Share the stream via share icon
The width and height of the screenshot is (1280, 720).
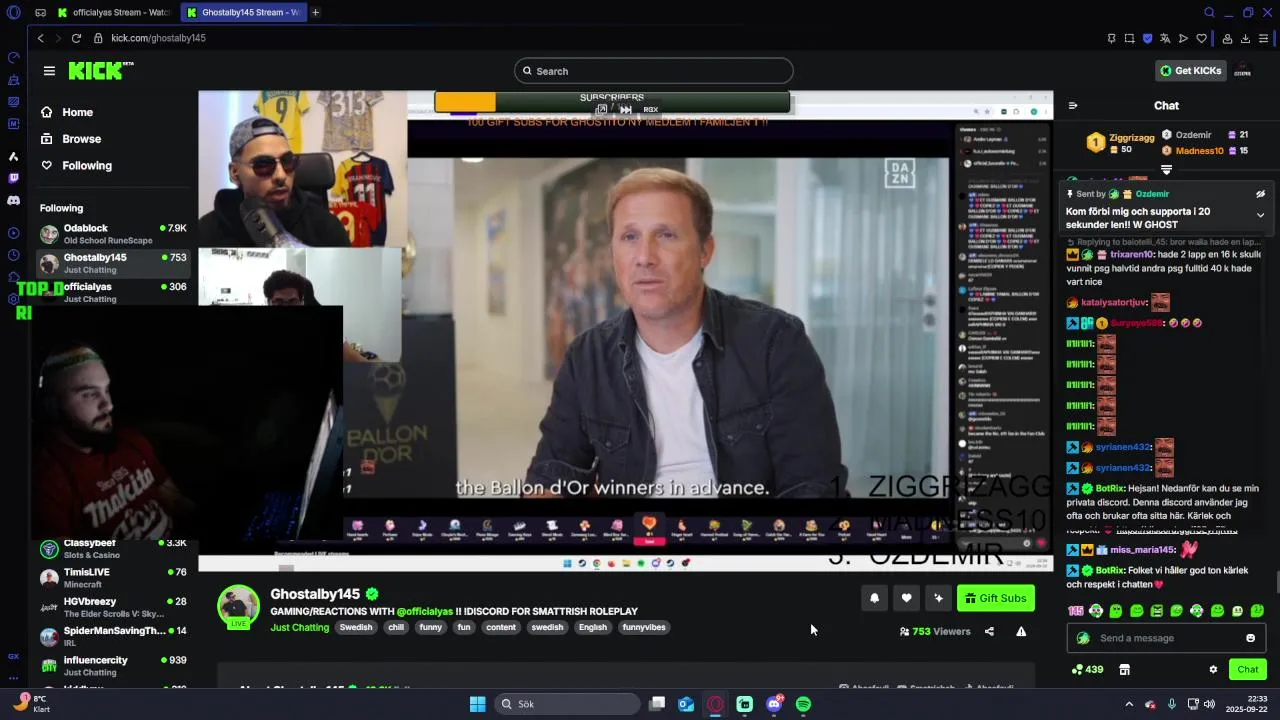click(x=989, y=631)
